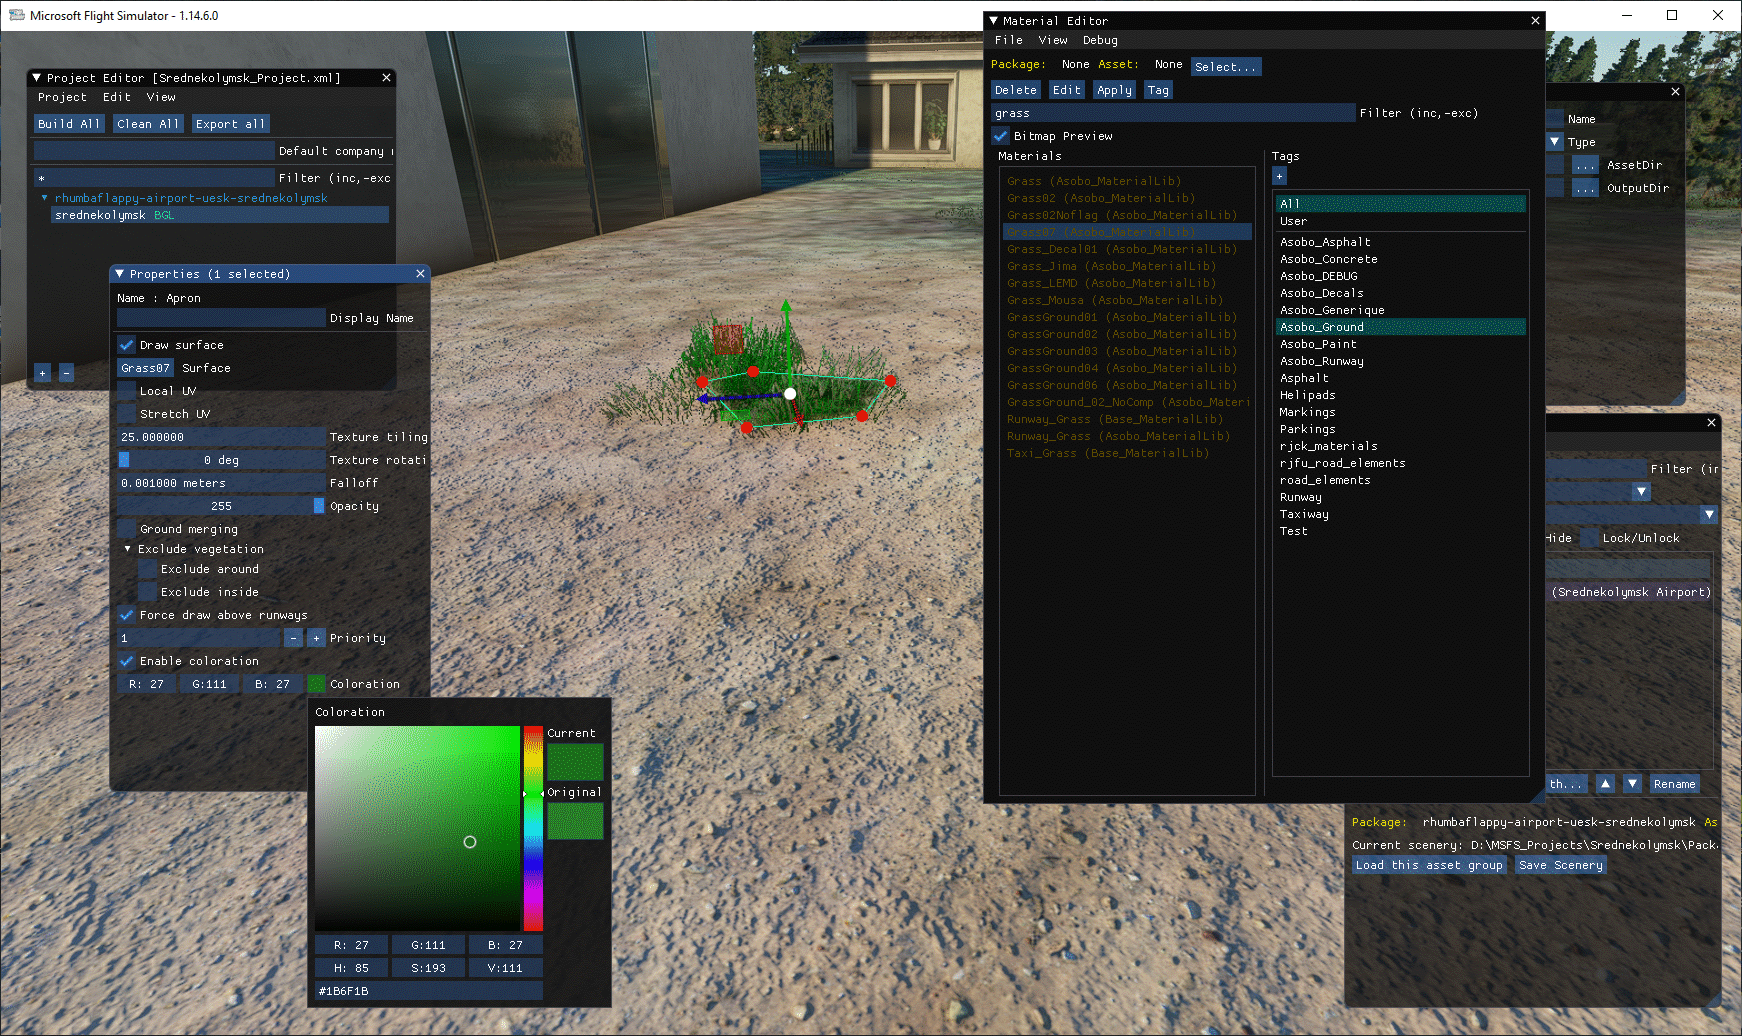Move scenery object down with arrow
This screenshot has width=1742, height=1036.
coord(1632,784)
